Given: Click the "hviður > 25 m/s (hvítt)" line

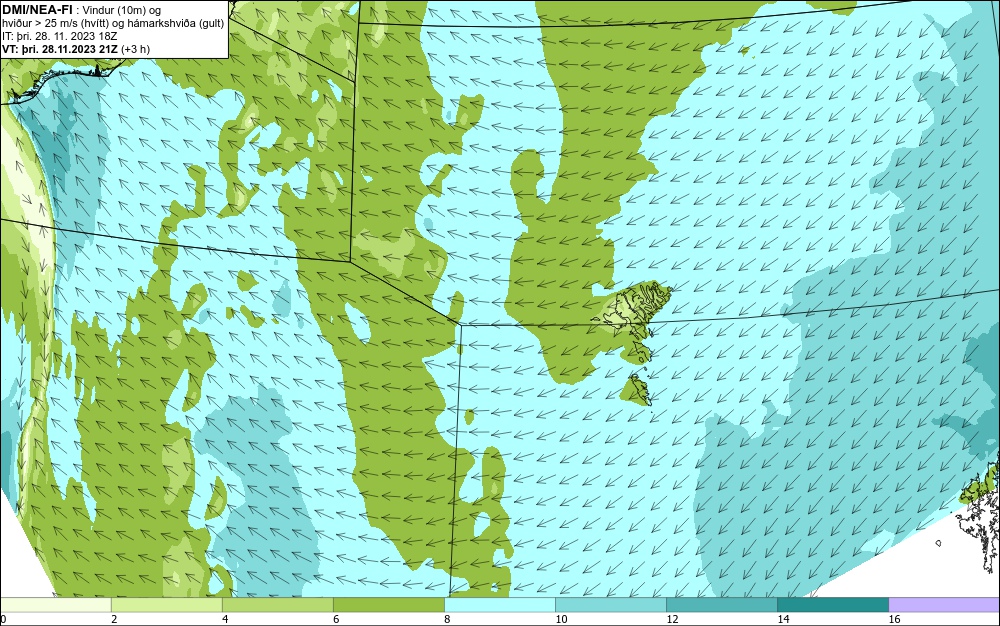Looking at the screenshot, I should [55, 23].
